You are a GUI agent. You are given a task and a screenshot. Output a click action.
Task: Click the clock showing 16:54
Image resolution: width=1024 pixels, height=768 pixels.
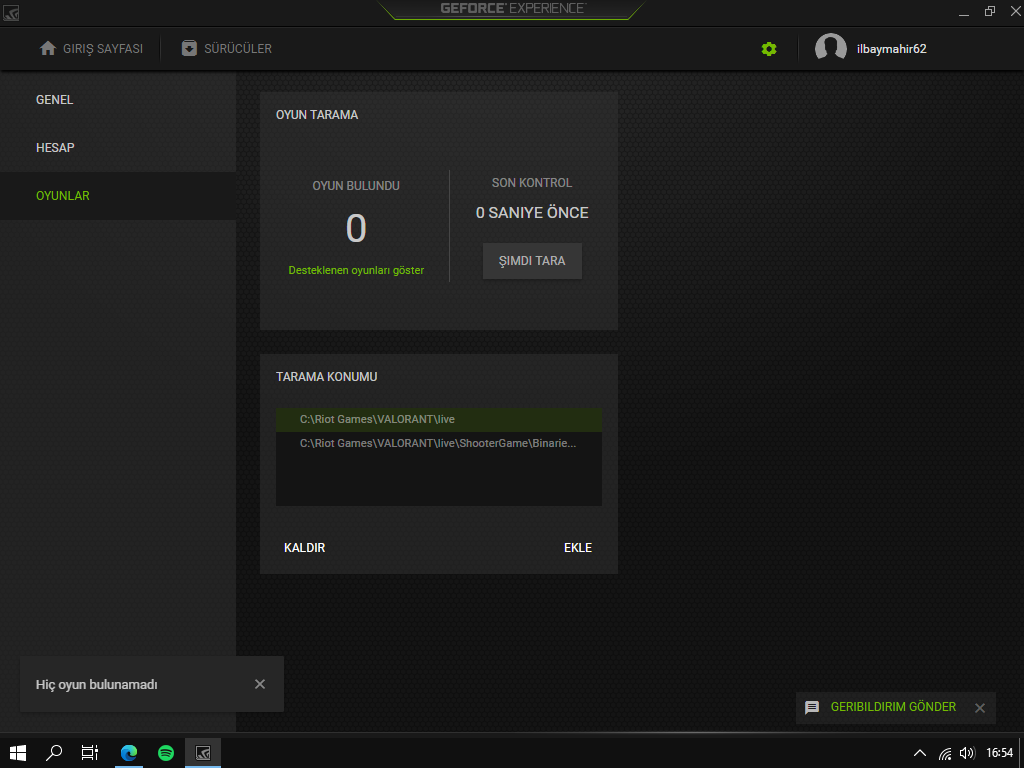tap(999, 753)
